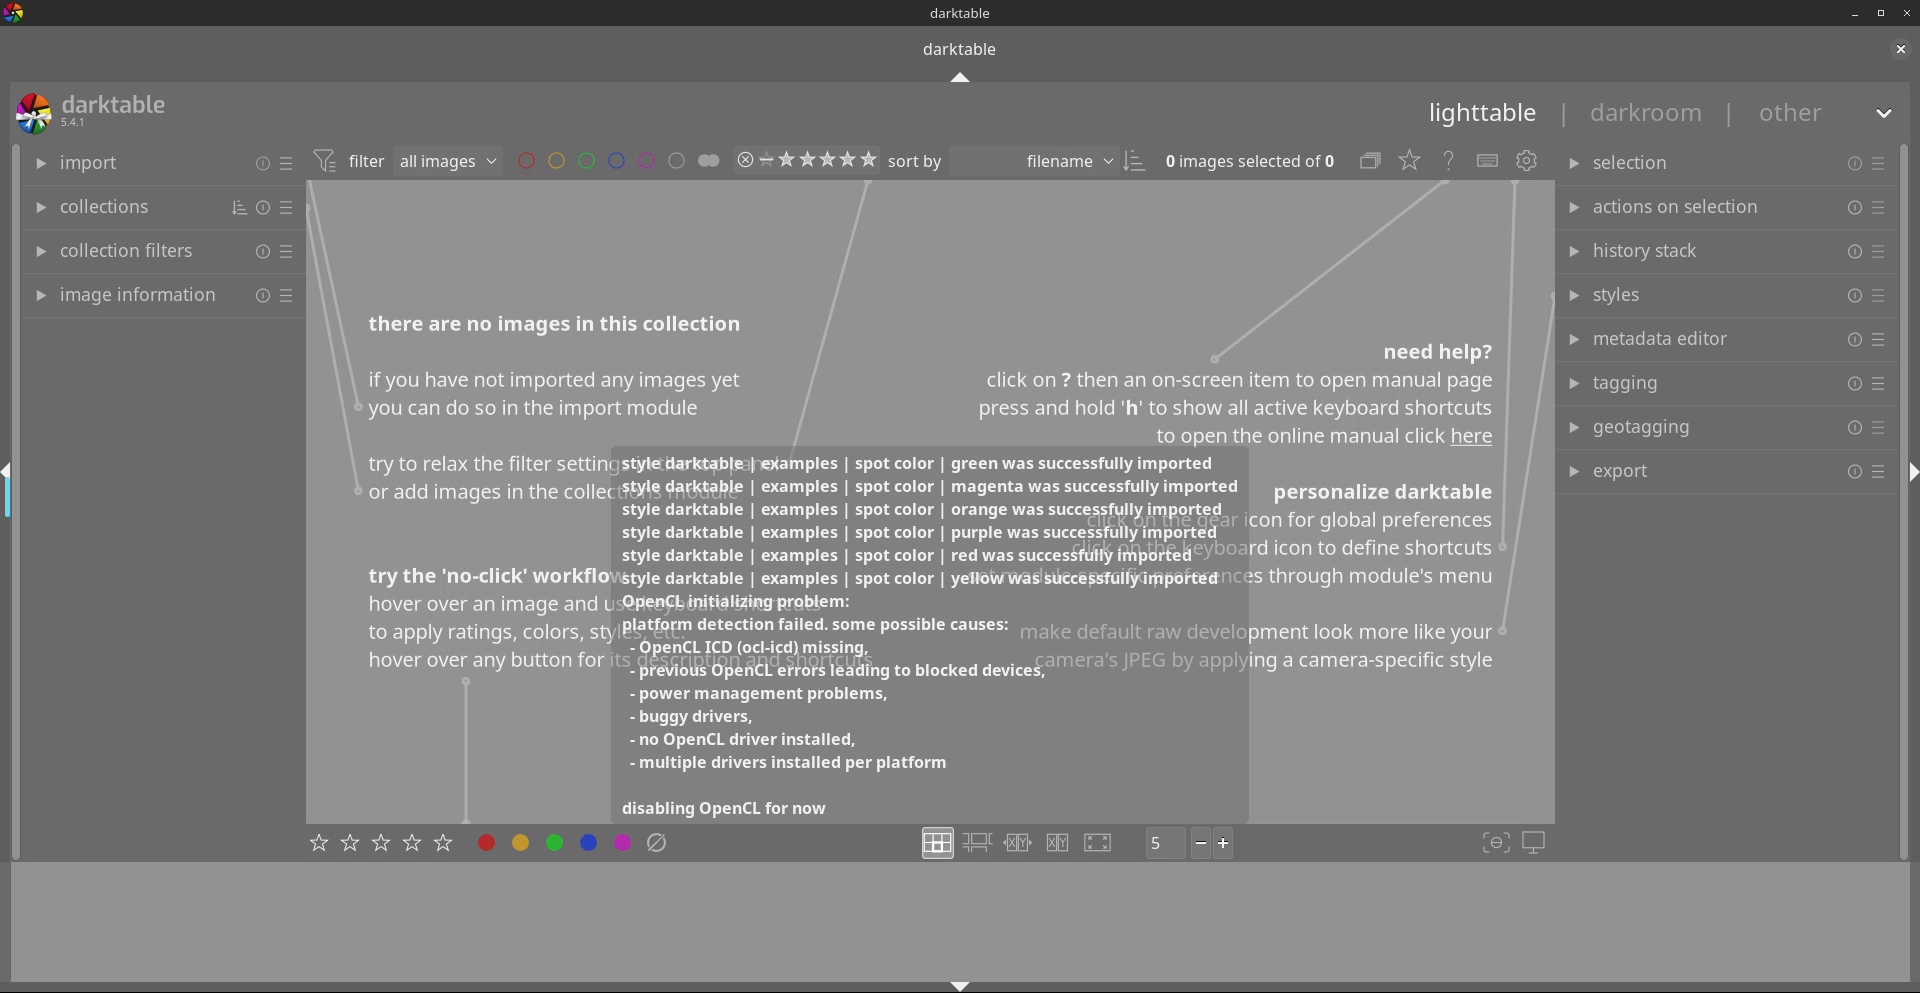
Task: Open global preferences gear icon
Action: [1526, 161]
